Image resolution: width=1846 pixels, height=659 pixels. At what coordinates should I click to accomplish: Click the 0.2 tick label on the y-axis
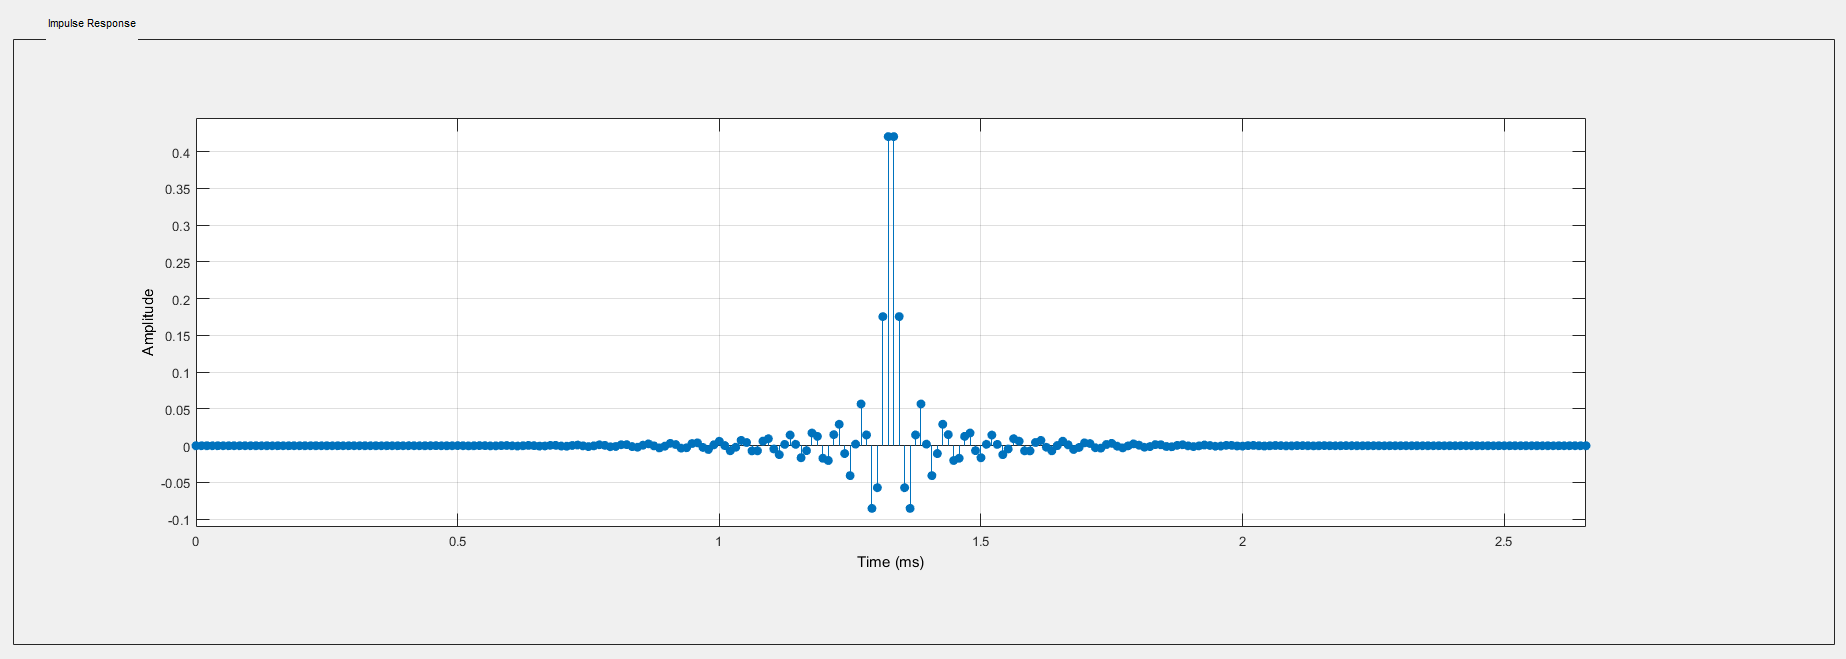(180, 300)
